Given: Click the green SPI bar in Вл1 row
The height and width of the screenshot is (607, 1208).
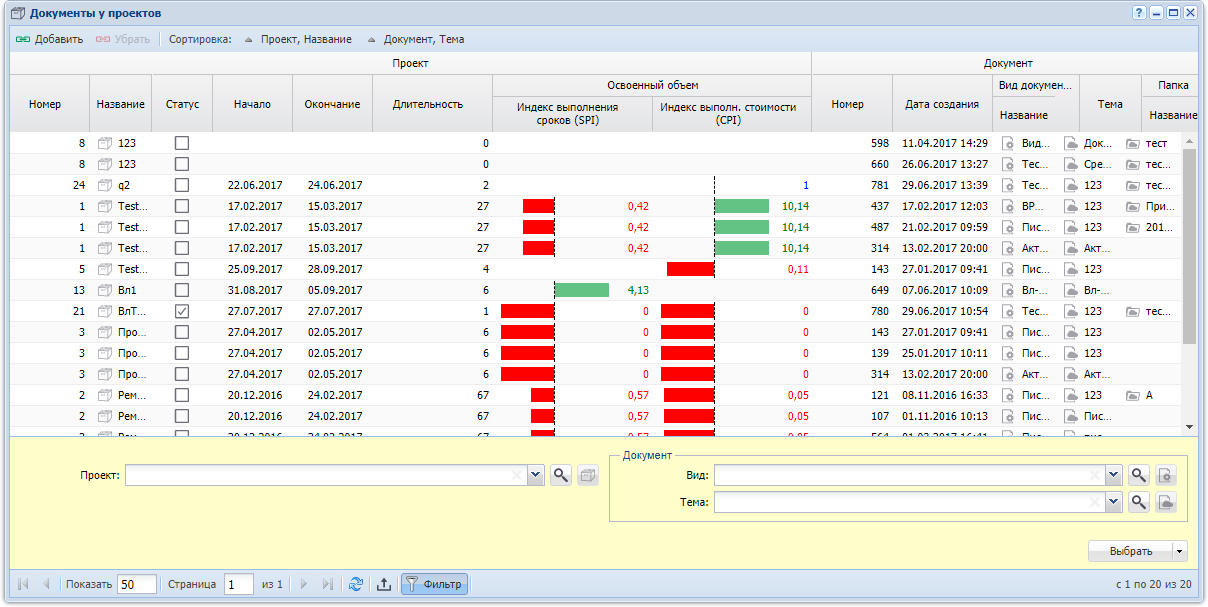Looking at the screenshot, I should [x=581, y=290].
